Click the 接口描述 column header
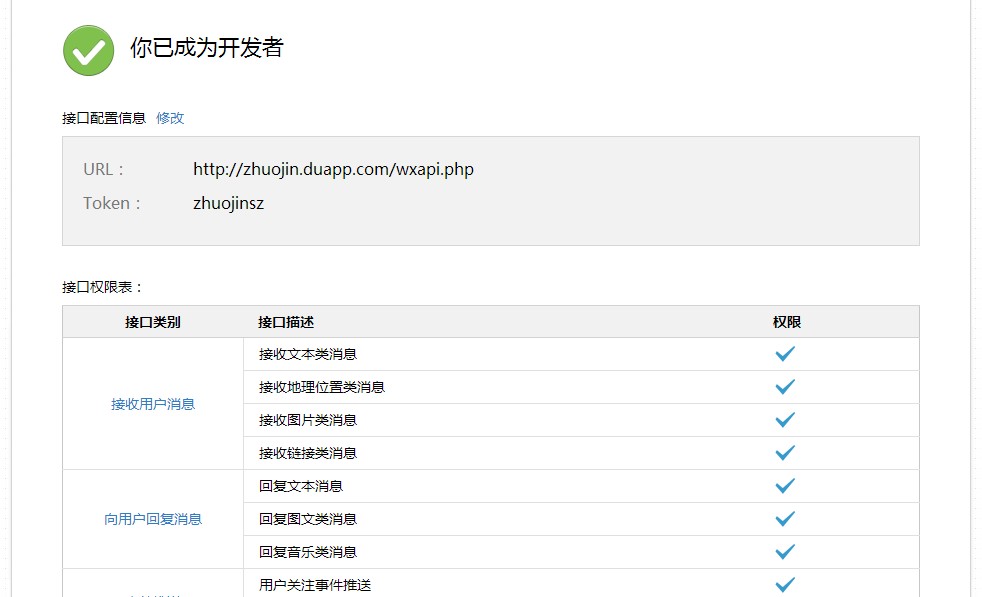This screenshot has width=982, height=597. (286, 322)
